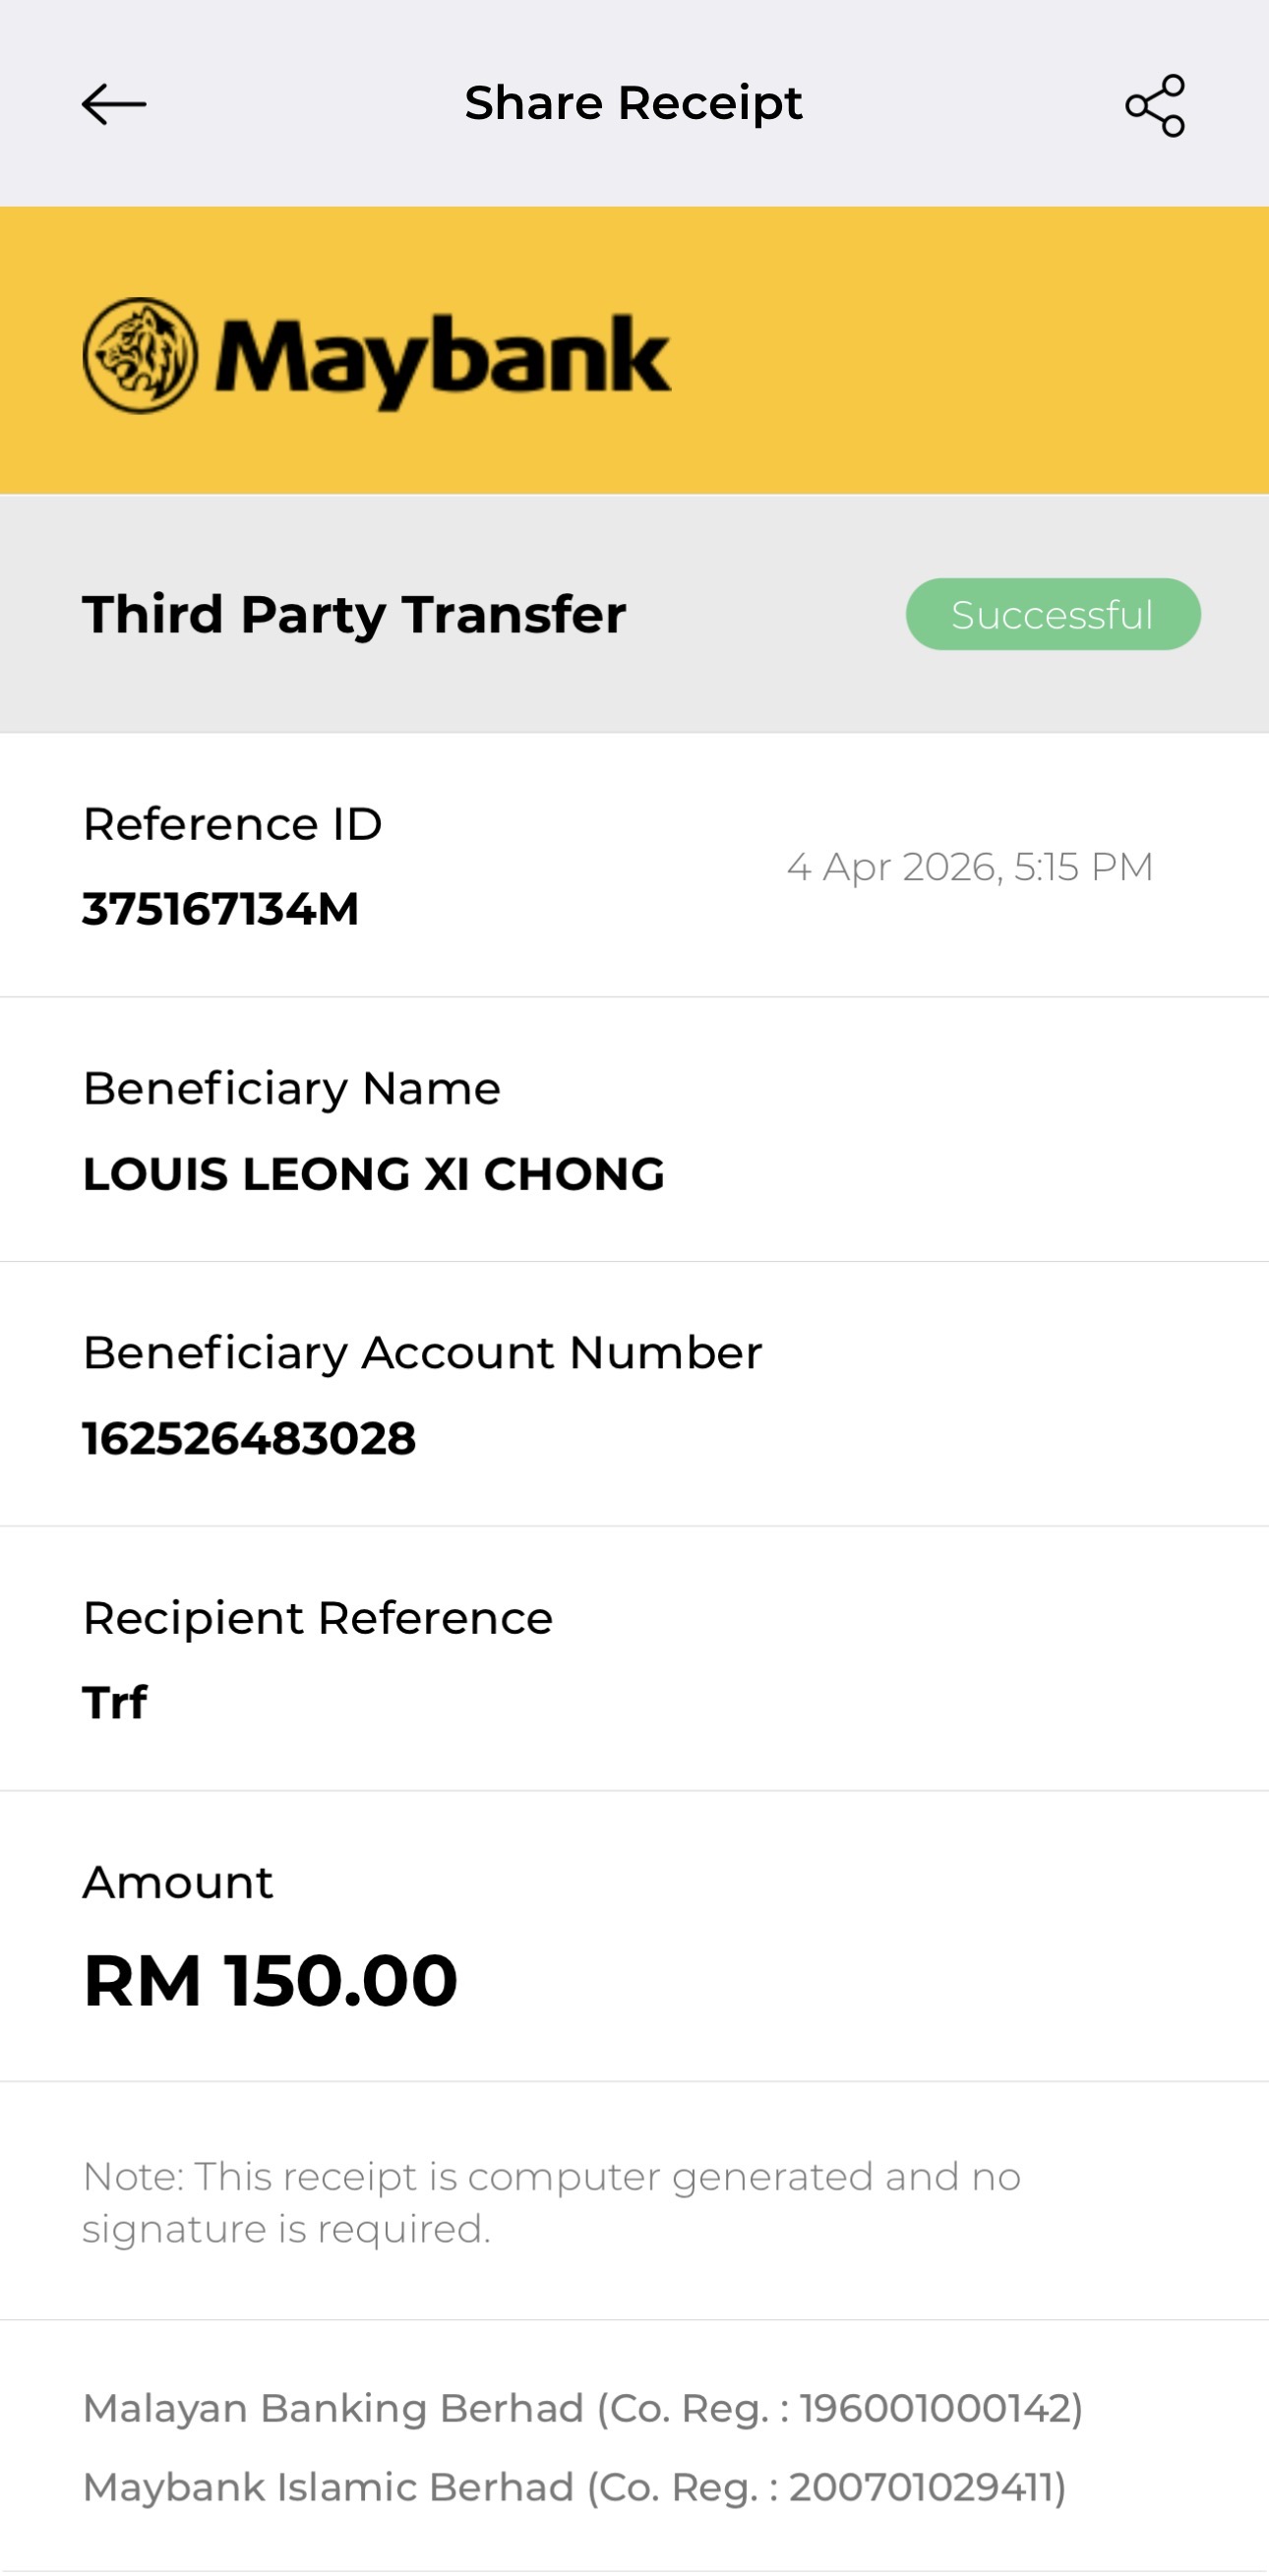Tap the Amount label
Viewport: 1269px width, 2576px height.
[177, 1882]
